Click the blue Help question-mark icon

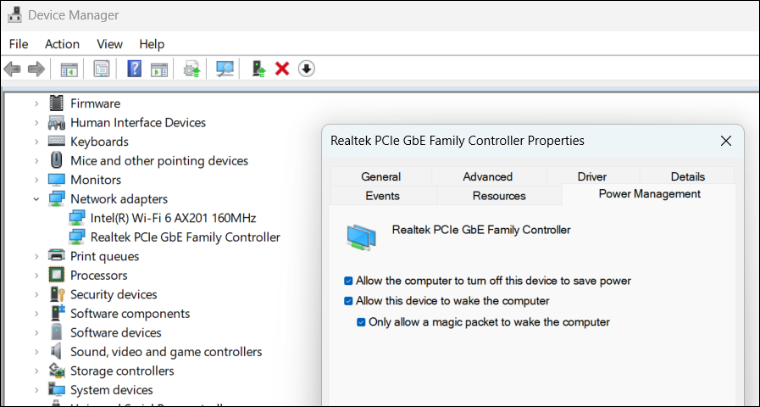[134, 69]
